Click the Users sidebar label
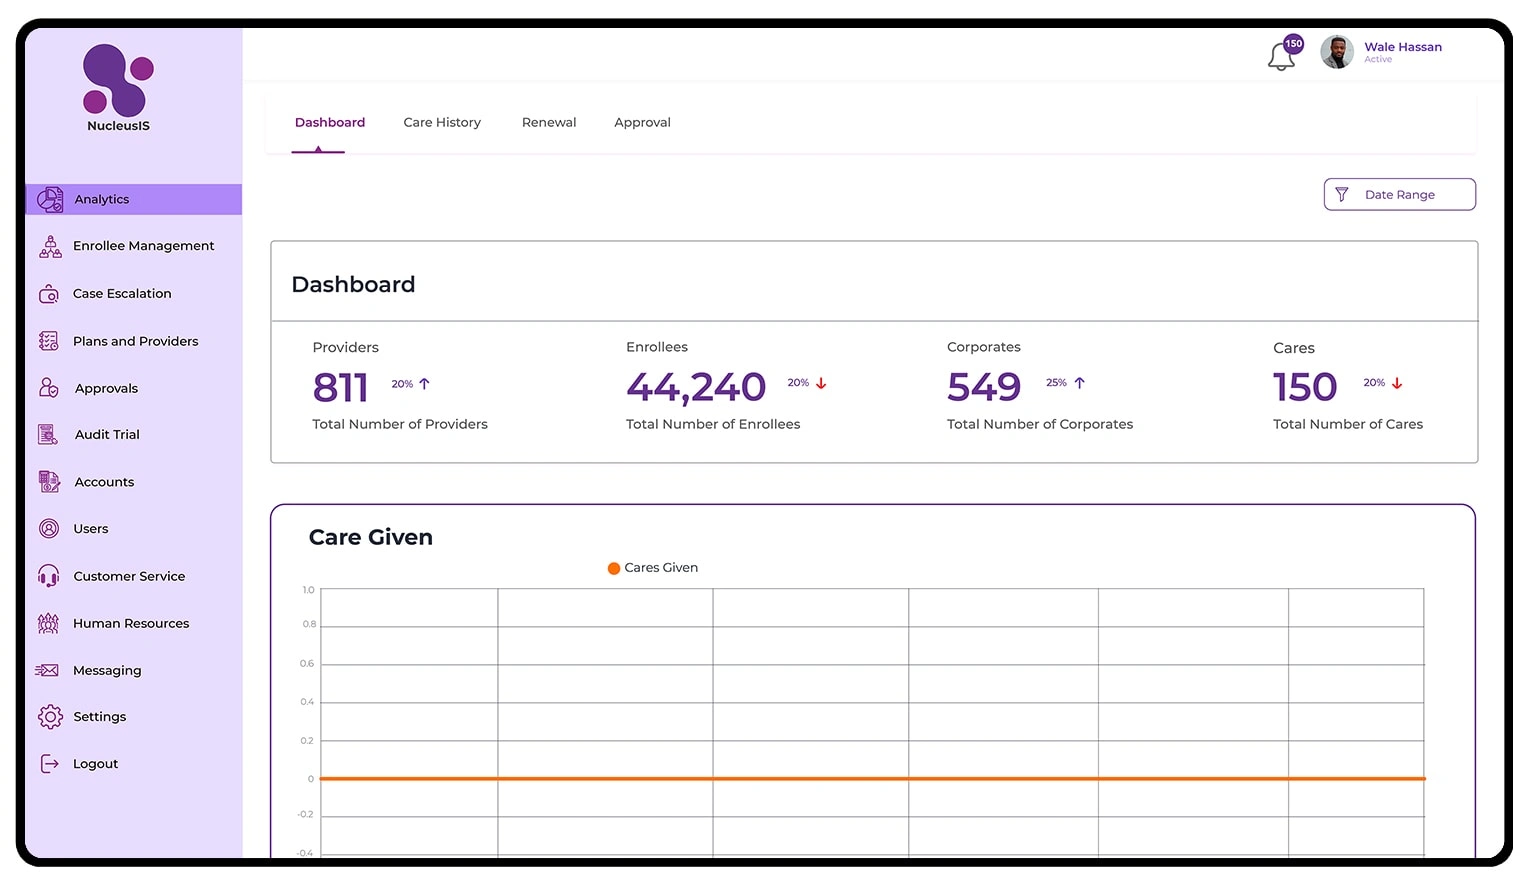Viewport: 1525px width, 881px height. [90, 529]
